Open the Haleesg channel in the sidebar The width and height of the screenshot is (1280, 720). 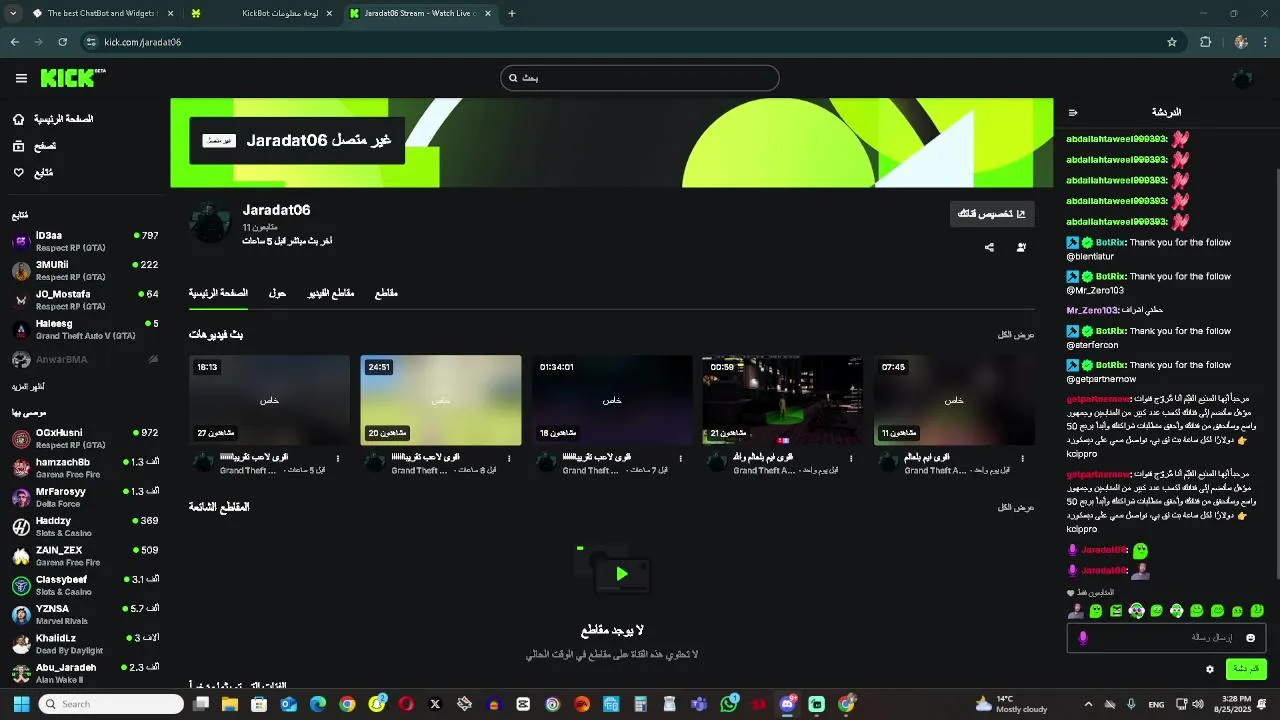pyautogui.click(x=85, y=329)
